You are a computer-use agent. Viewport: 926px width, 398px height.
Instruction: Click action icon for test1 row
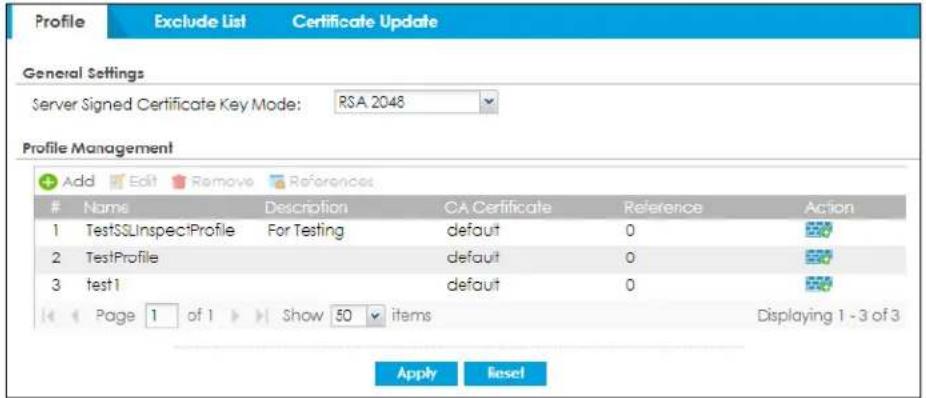(818, 286)
